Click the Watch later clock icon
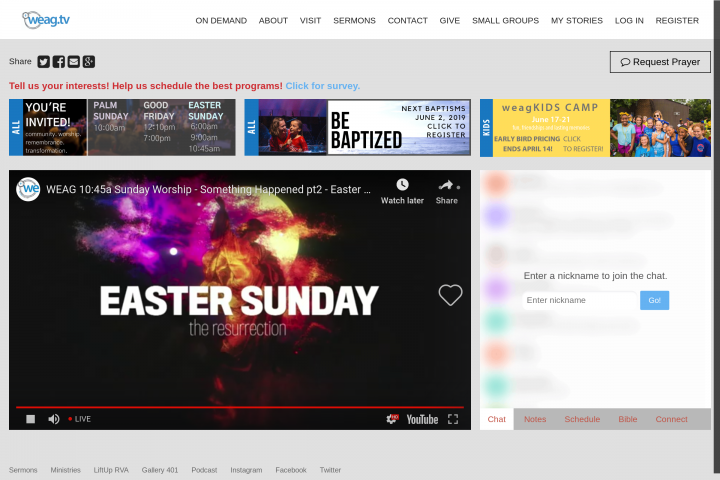 [402, 185]
